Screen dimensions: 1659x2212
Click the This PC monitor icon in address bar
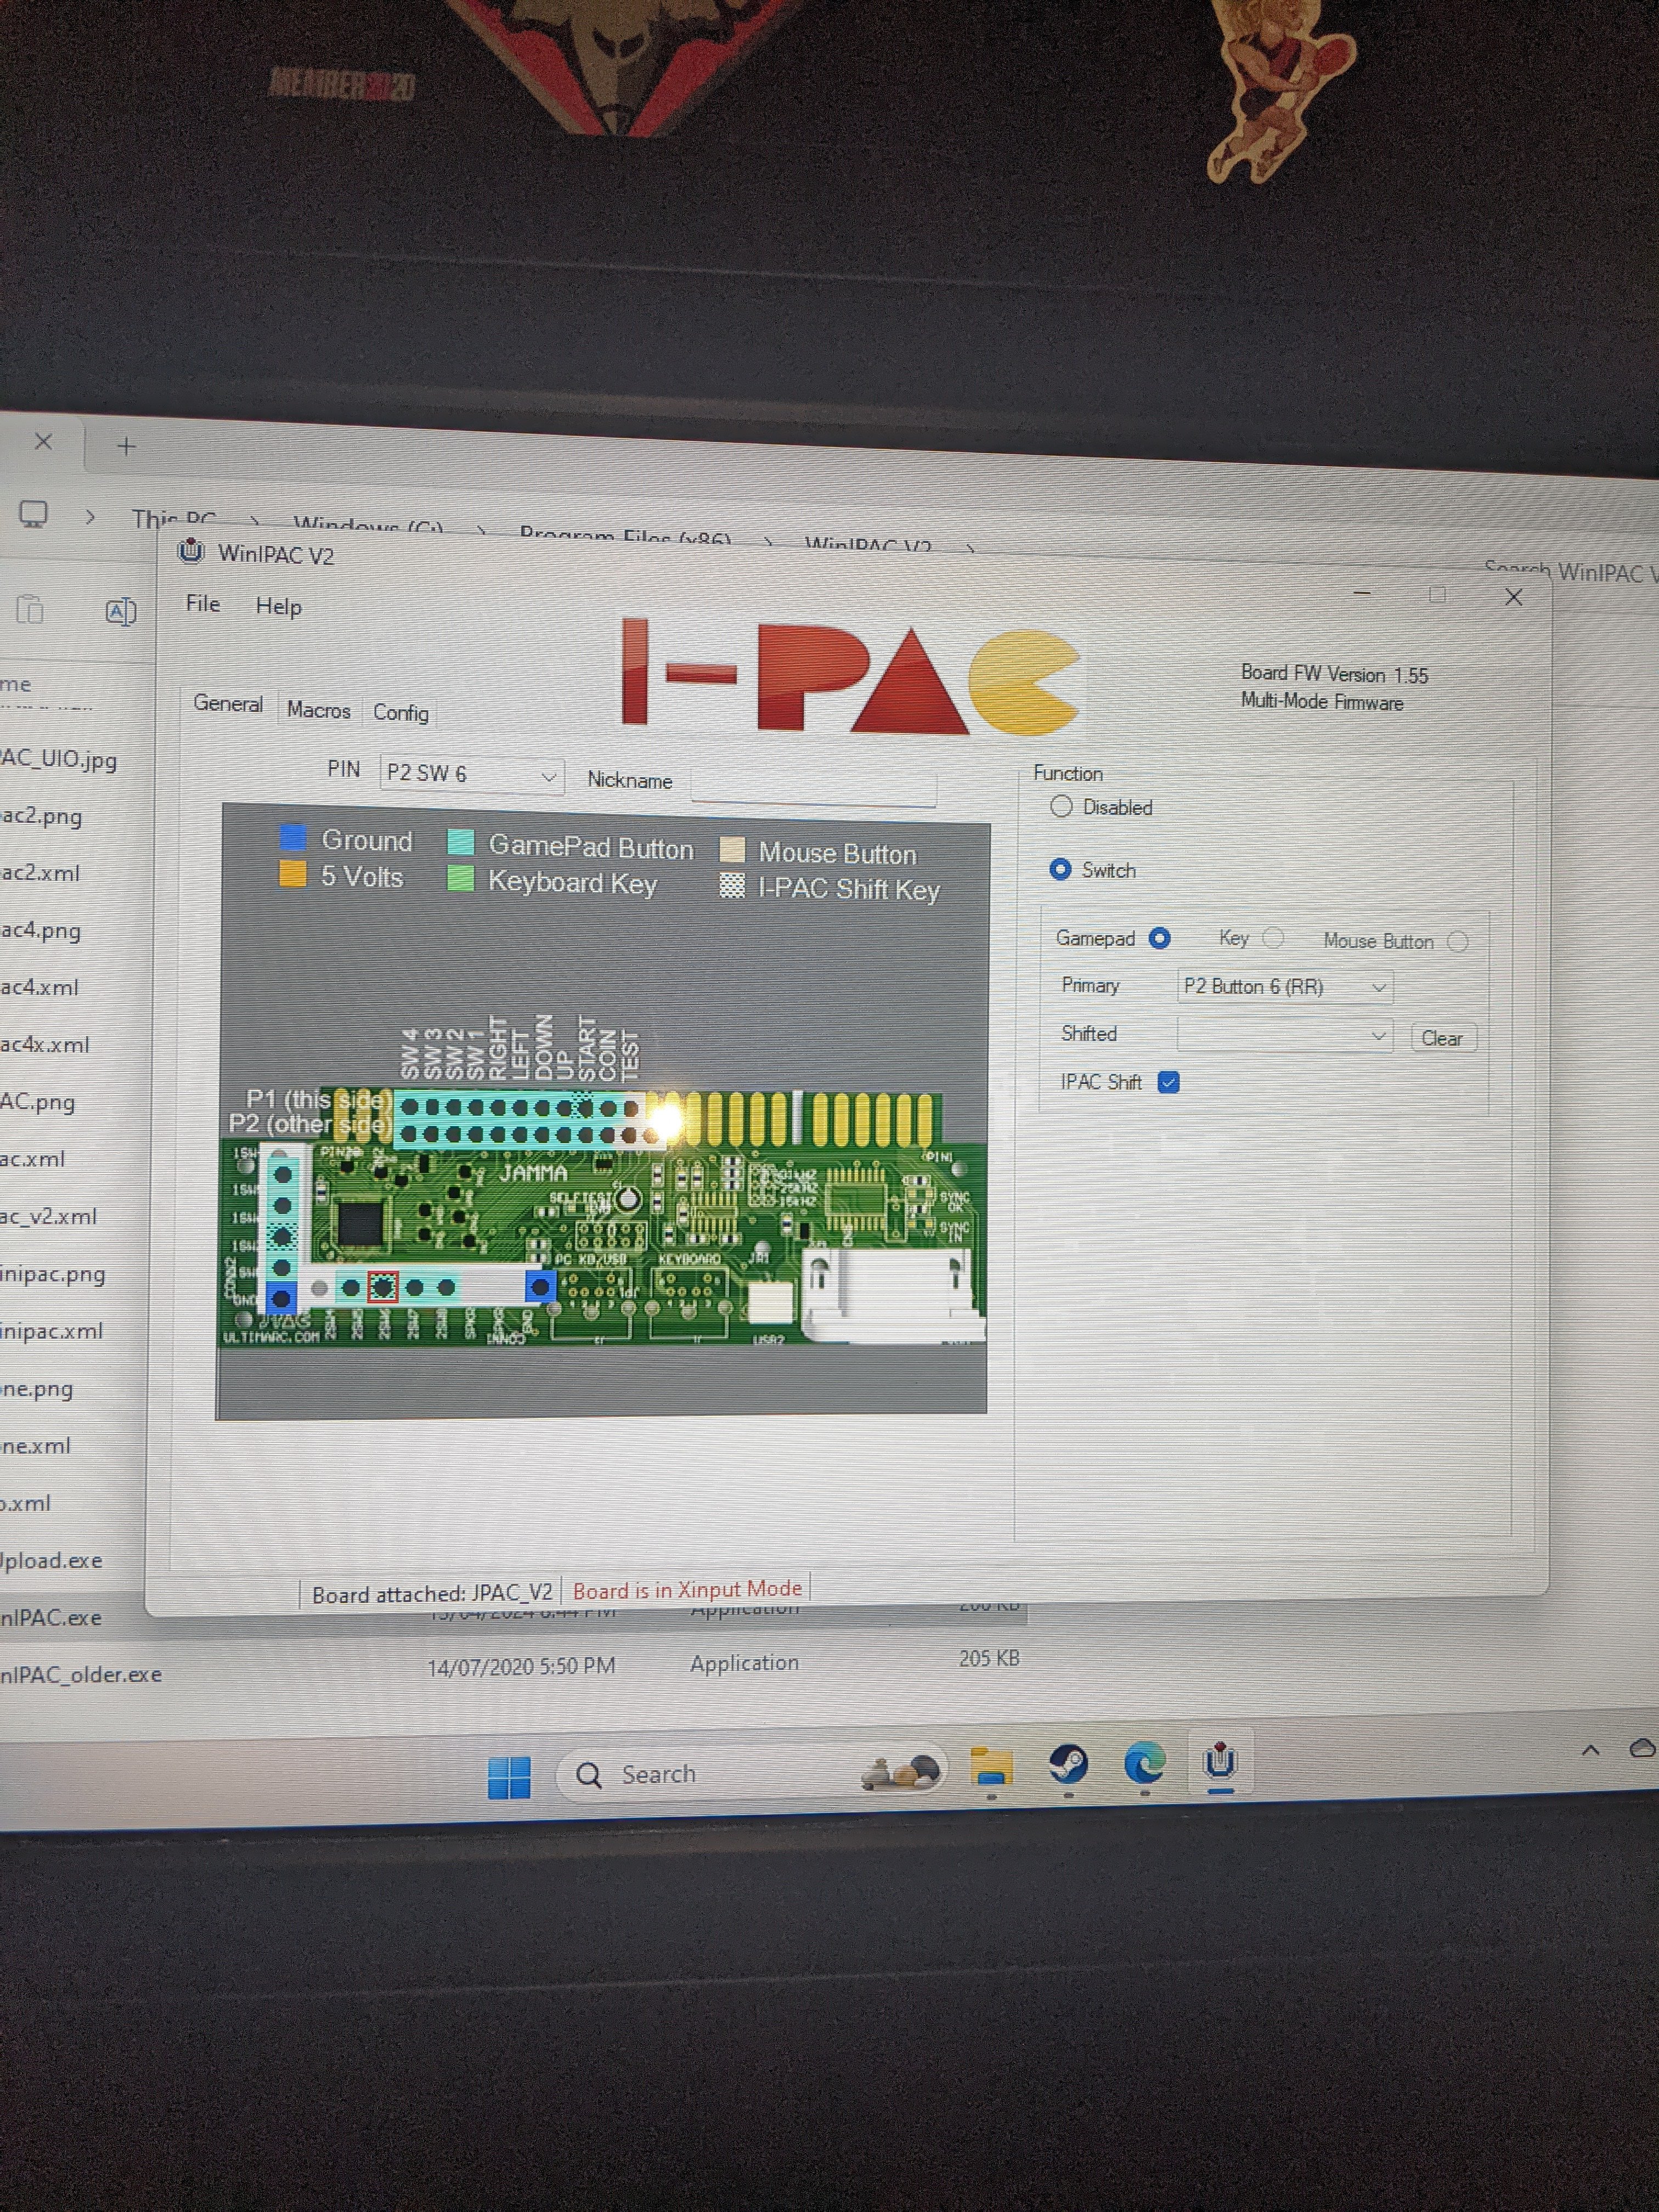pos(33,514)
